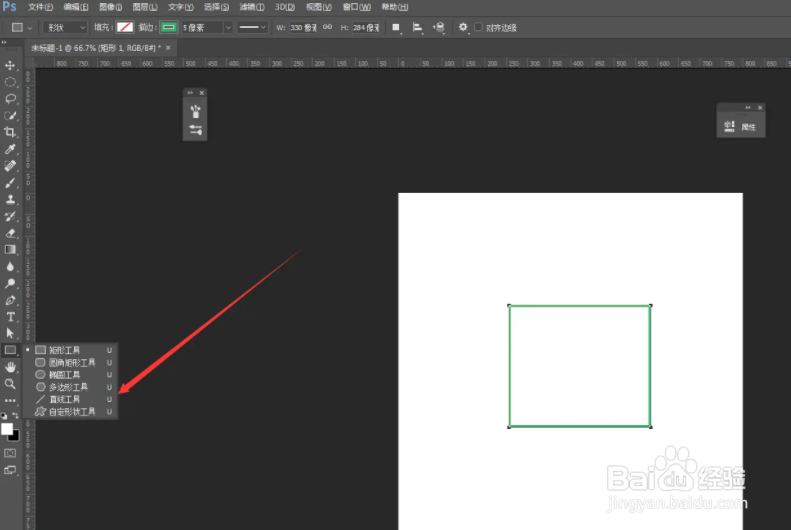Click the path operations icon in options bar

click(396, 28)
